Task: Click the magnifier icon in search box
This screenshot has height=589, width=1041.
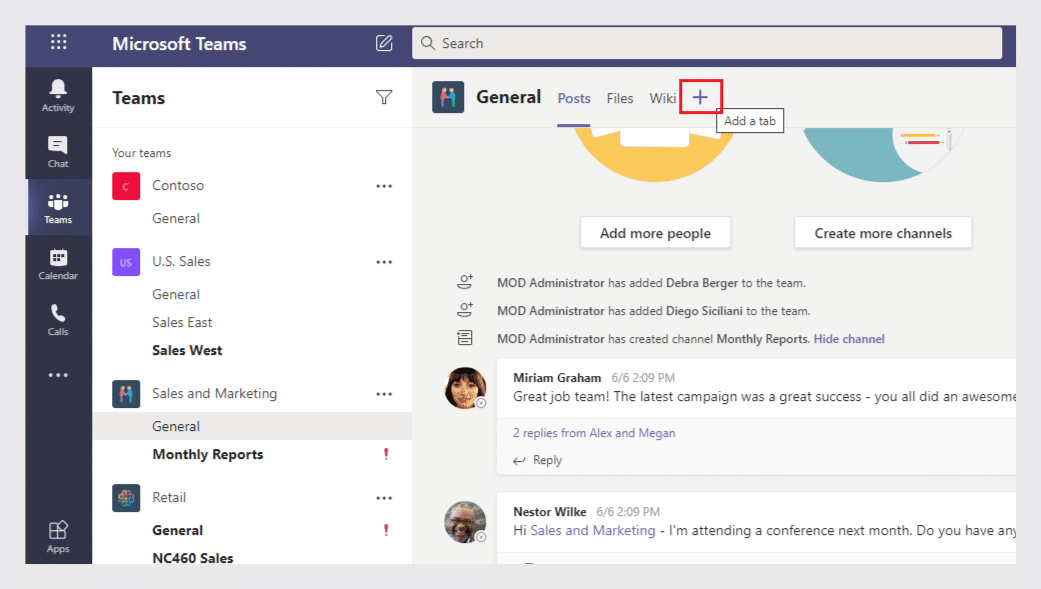Action: pyautogui.click(x=428, y=43)
